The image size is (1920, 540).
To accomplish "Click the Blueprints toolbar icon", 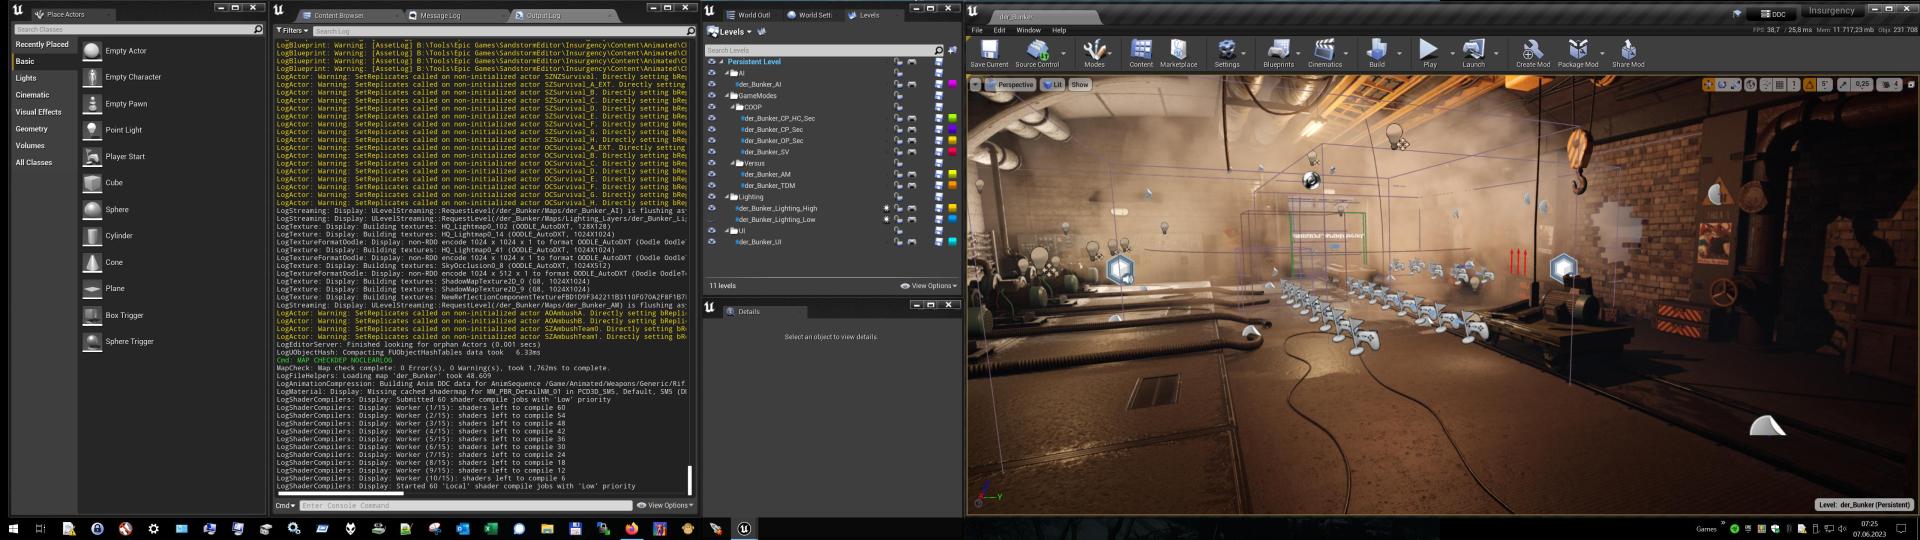I will pyautogui.click(x=1278, y=53).
